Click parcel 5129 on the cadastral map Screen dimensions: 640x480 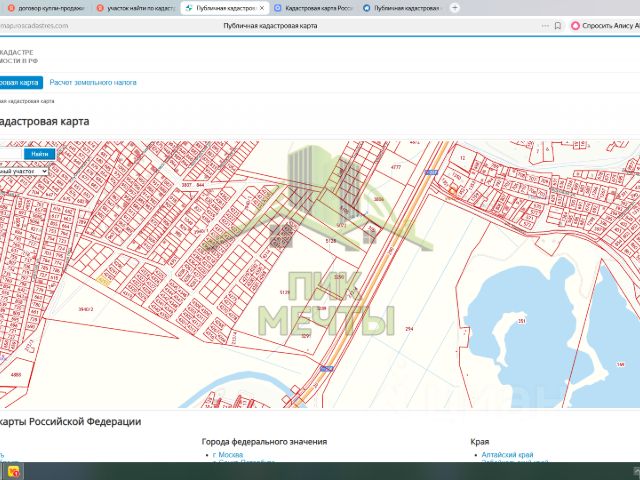point(285,292)
